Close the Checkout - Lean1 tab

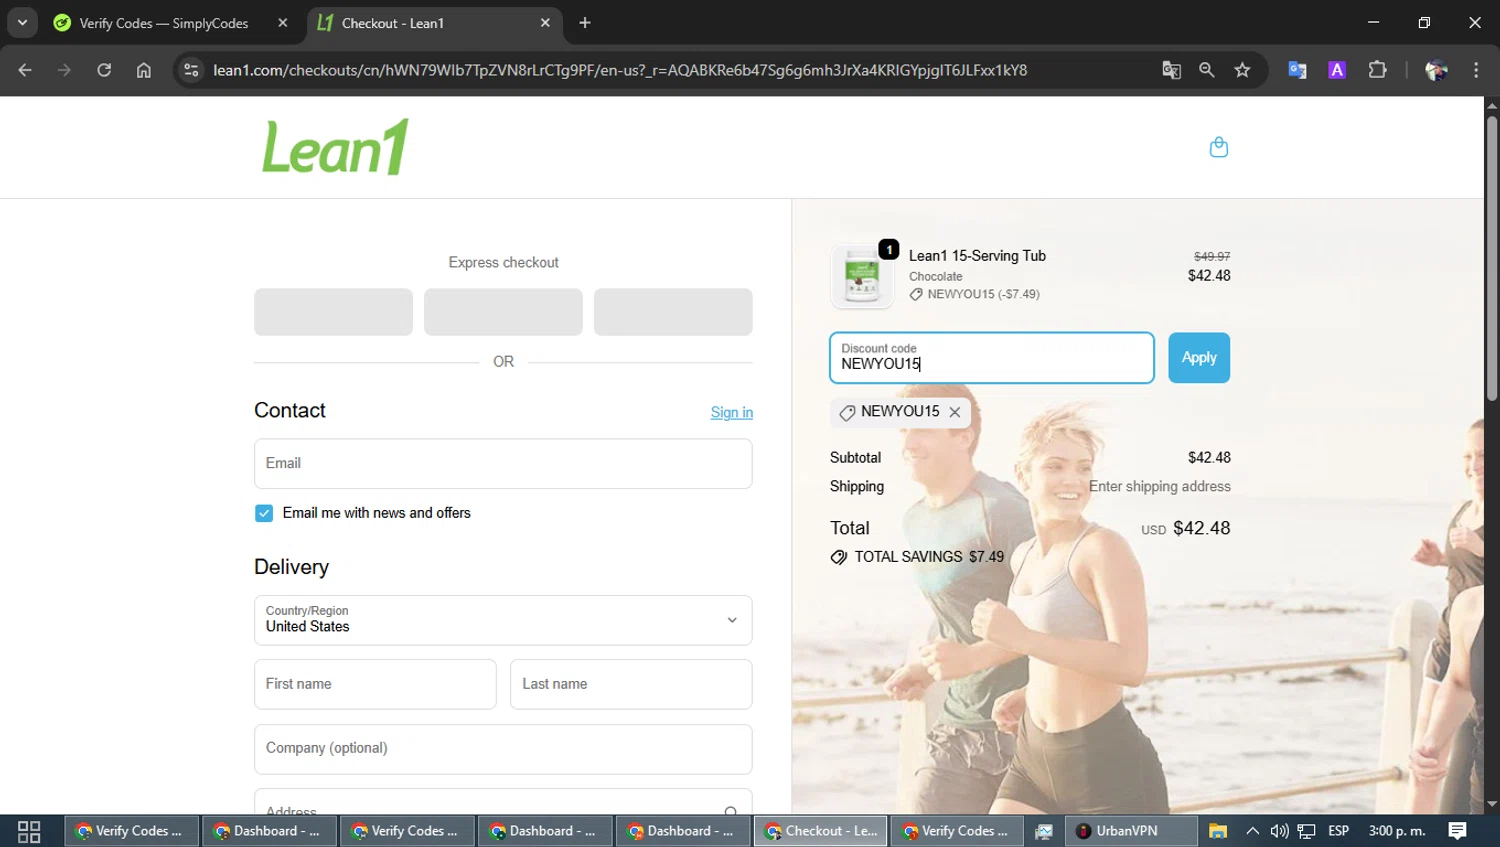(x=545, y=23)
